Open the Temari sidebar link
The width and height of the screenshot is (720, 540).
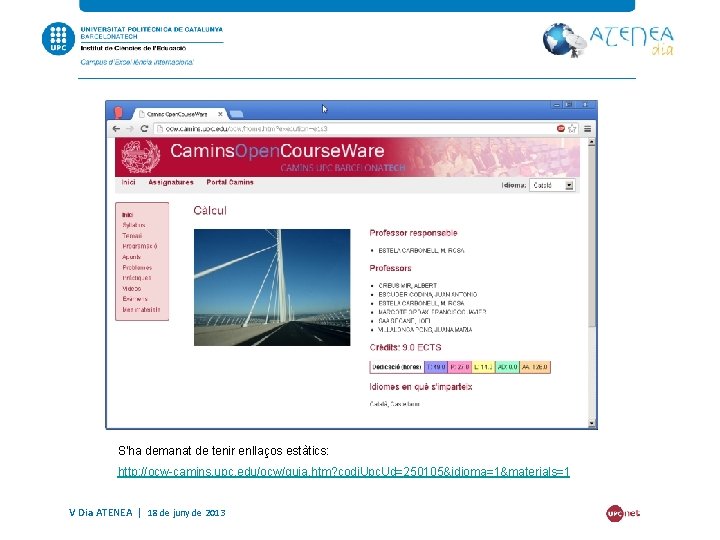132,236
